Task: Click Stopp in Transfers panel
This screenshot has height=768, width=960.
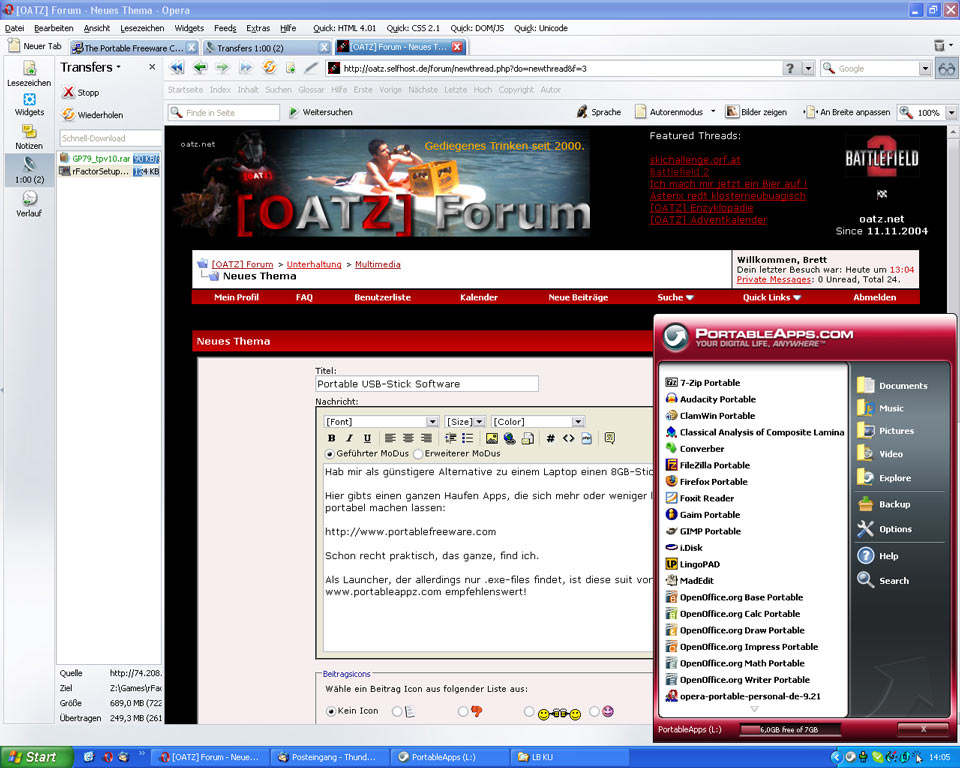Action: tap(80, 92)
